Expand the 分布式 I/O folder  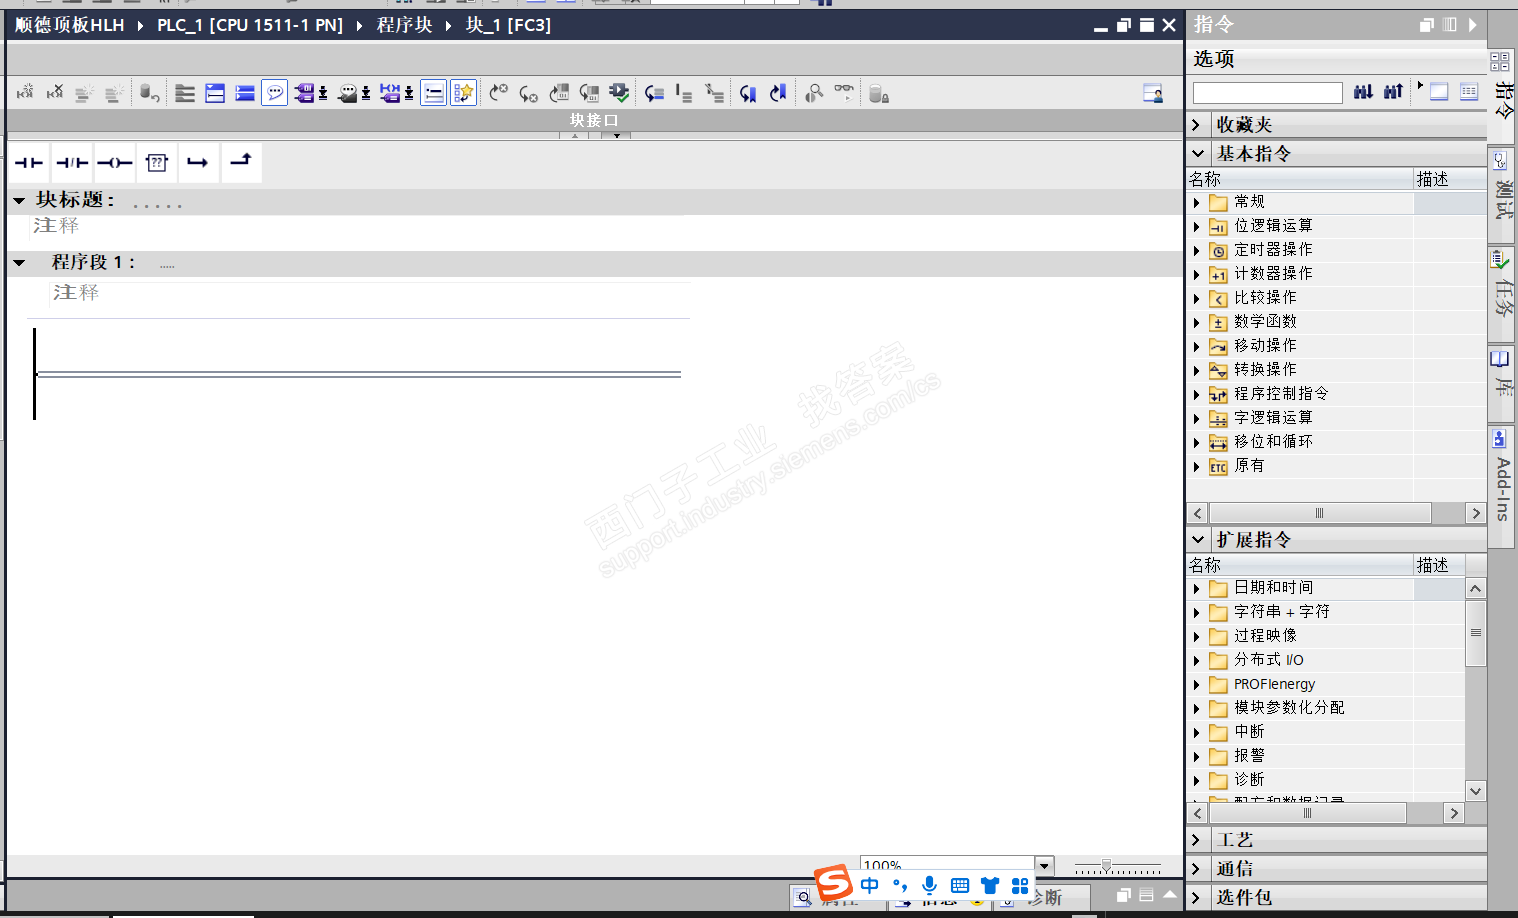1197,660
